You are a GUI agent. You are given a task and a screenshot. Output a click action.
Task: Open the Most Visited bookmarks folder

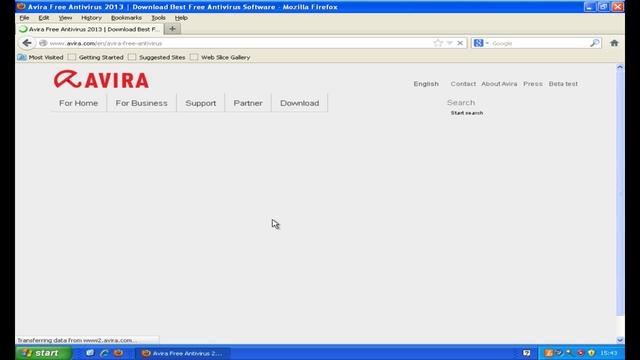(x=40, y=57)
